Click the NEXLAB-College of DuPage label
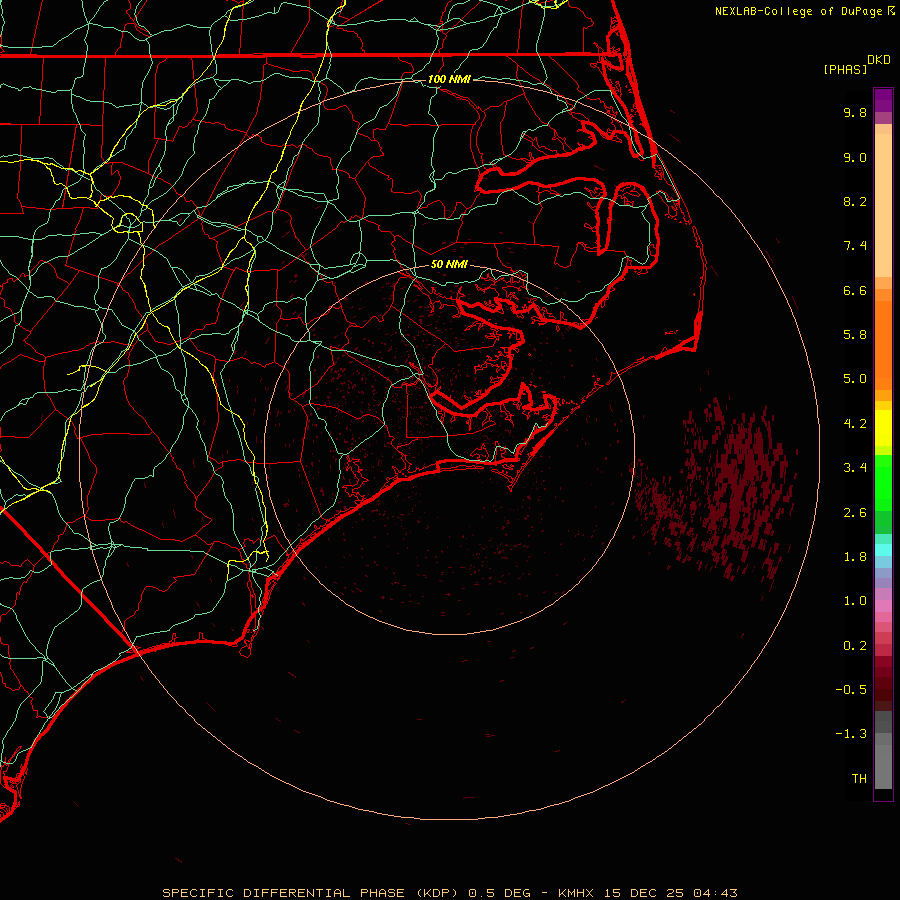Screen dimensions: 900x900 point(798,11)
